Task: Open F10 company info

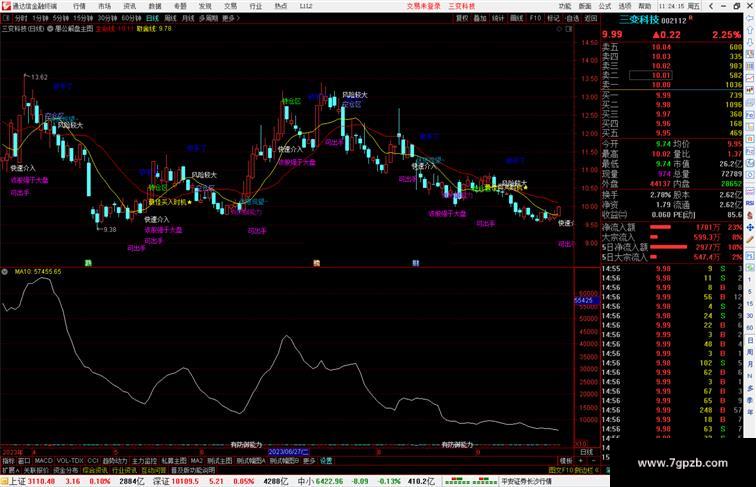Action: [x=535, y=18]
